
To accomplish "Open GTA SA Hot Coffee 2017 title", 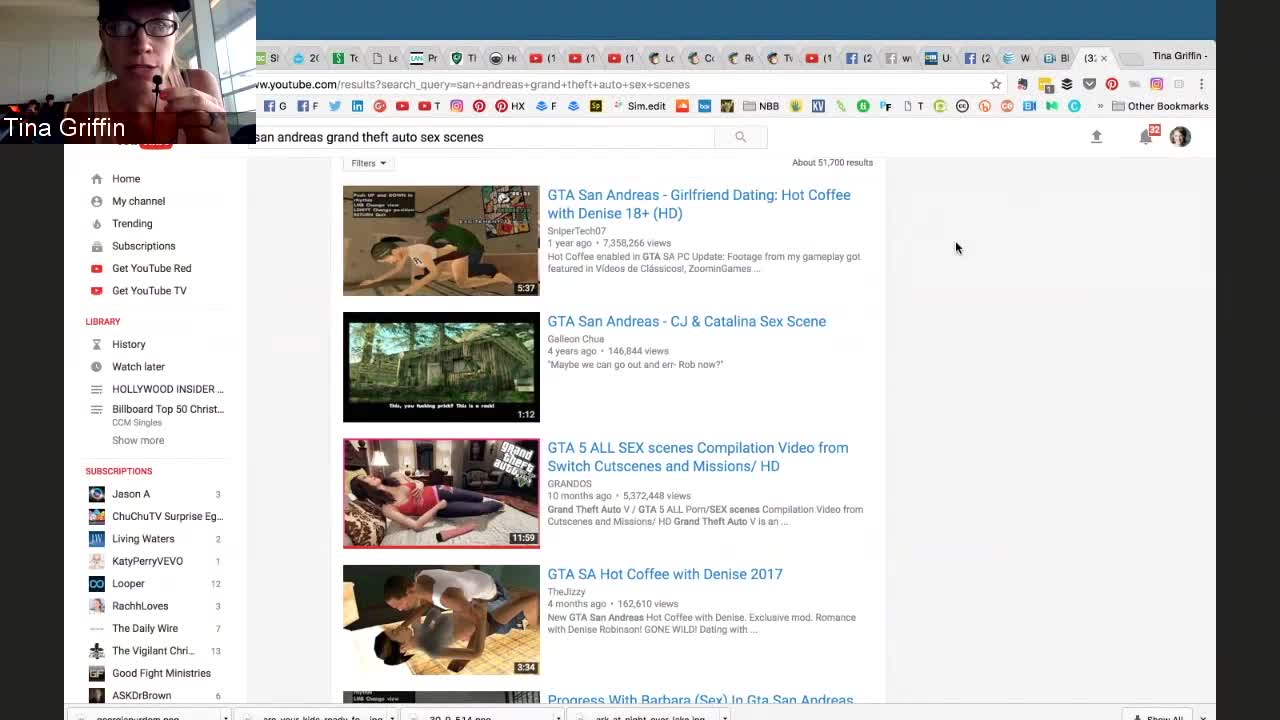I will (665, 574).
